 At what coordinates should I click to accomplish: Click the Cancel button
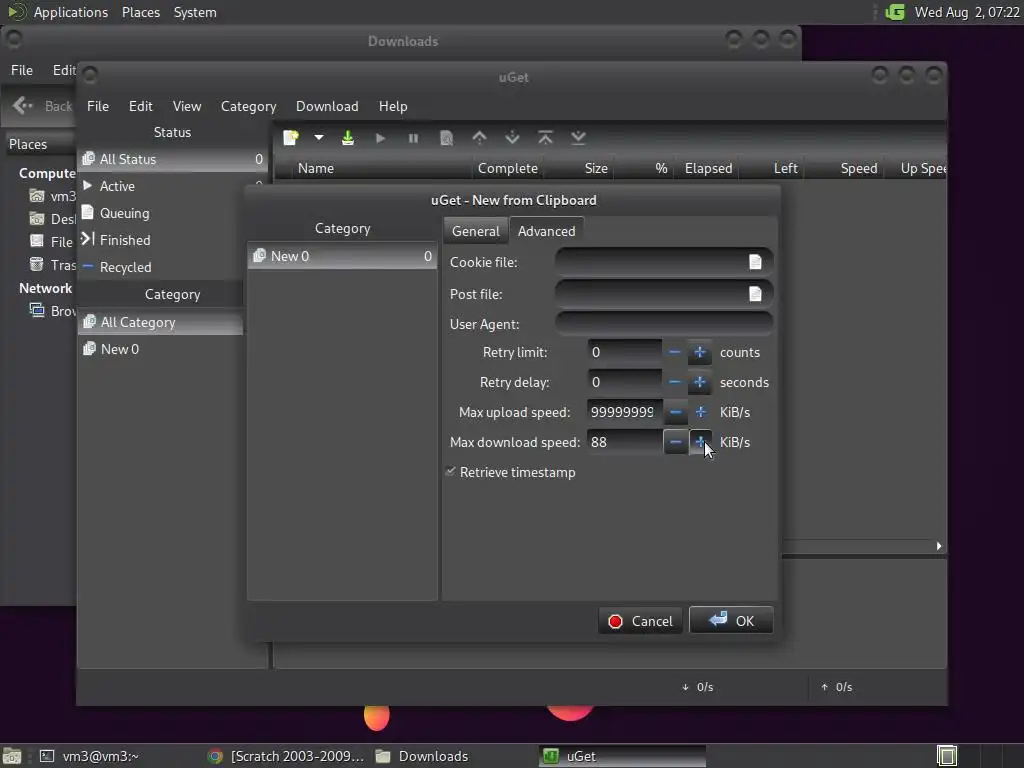click(x=640, y=621)
